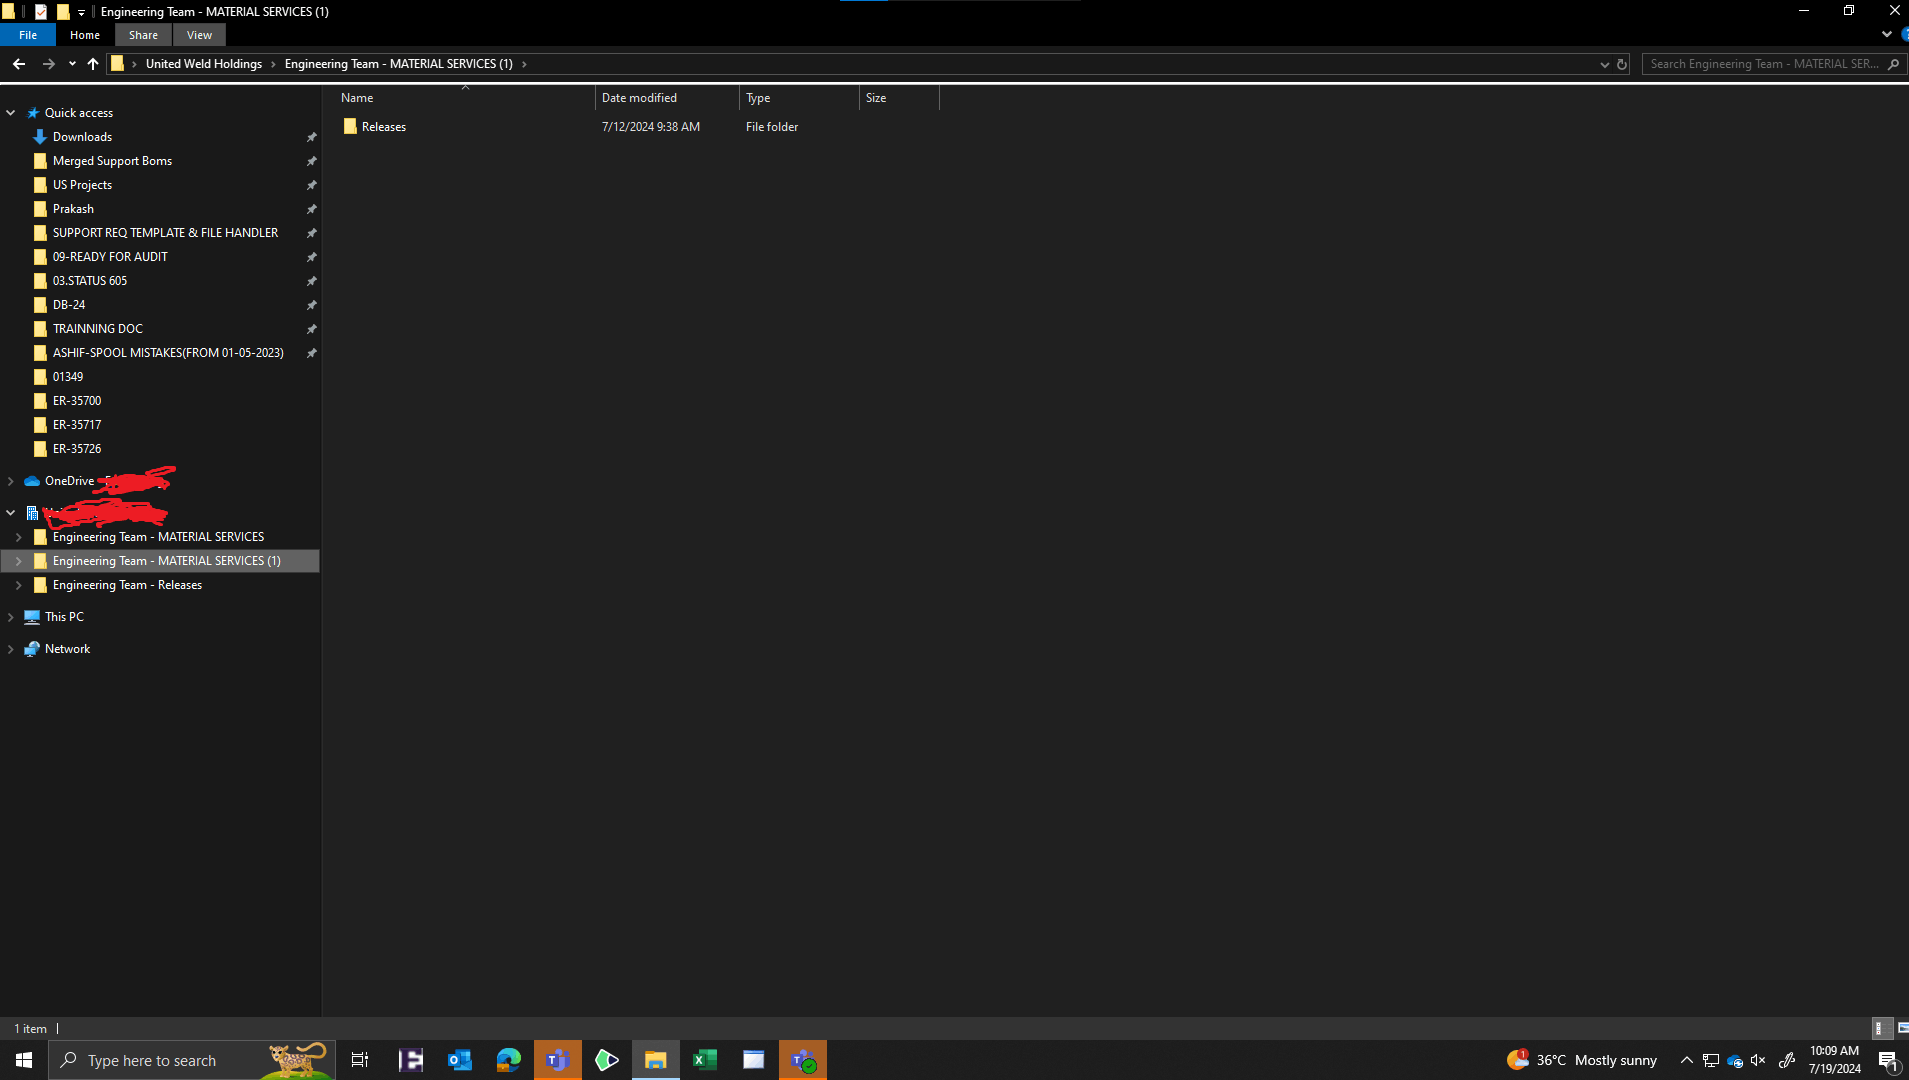The image size is (1909, 1080).
Task: Select the Releases date 7/12/2024 9:38 AM
Action: pos(651,127)
